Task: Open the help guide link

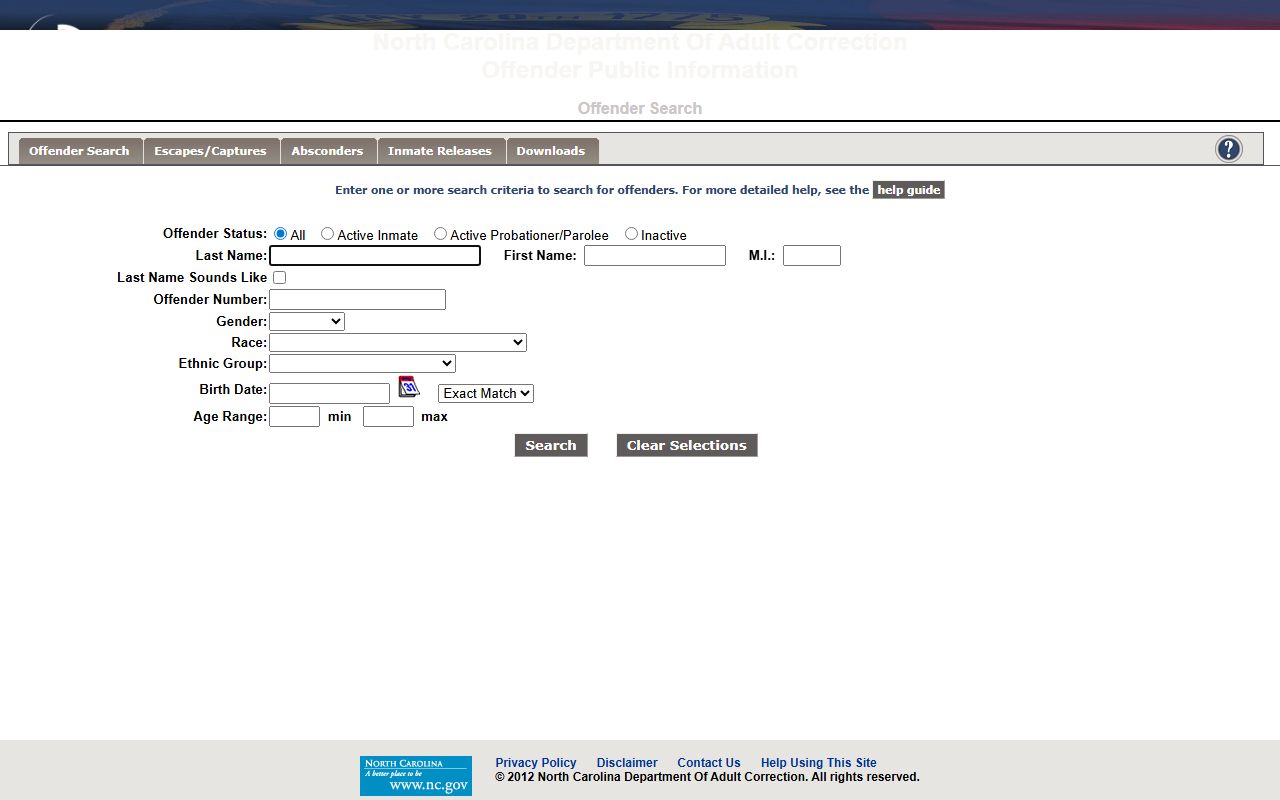Action: pos(909,190)
